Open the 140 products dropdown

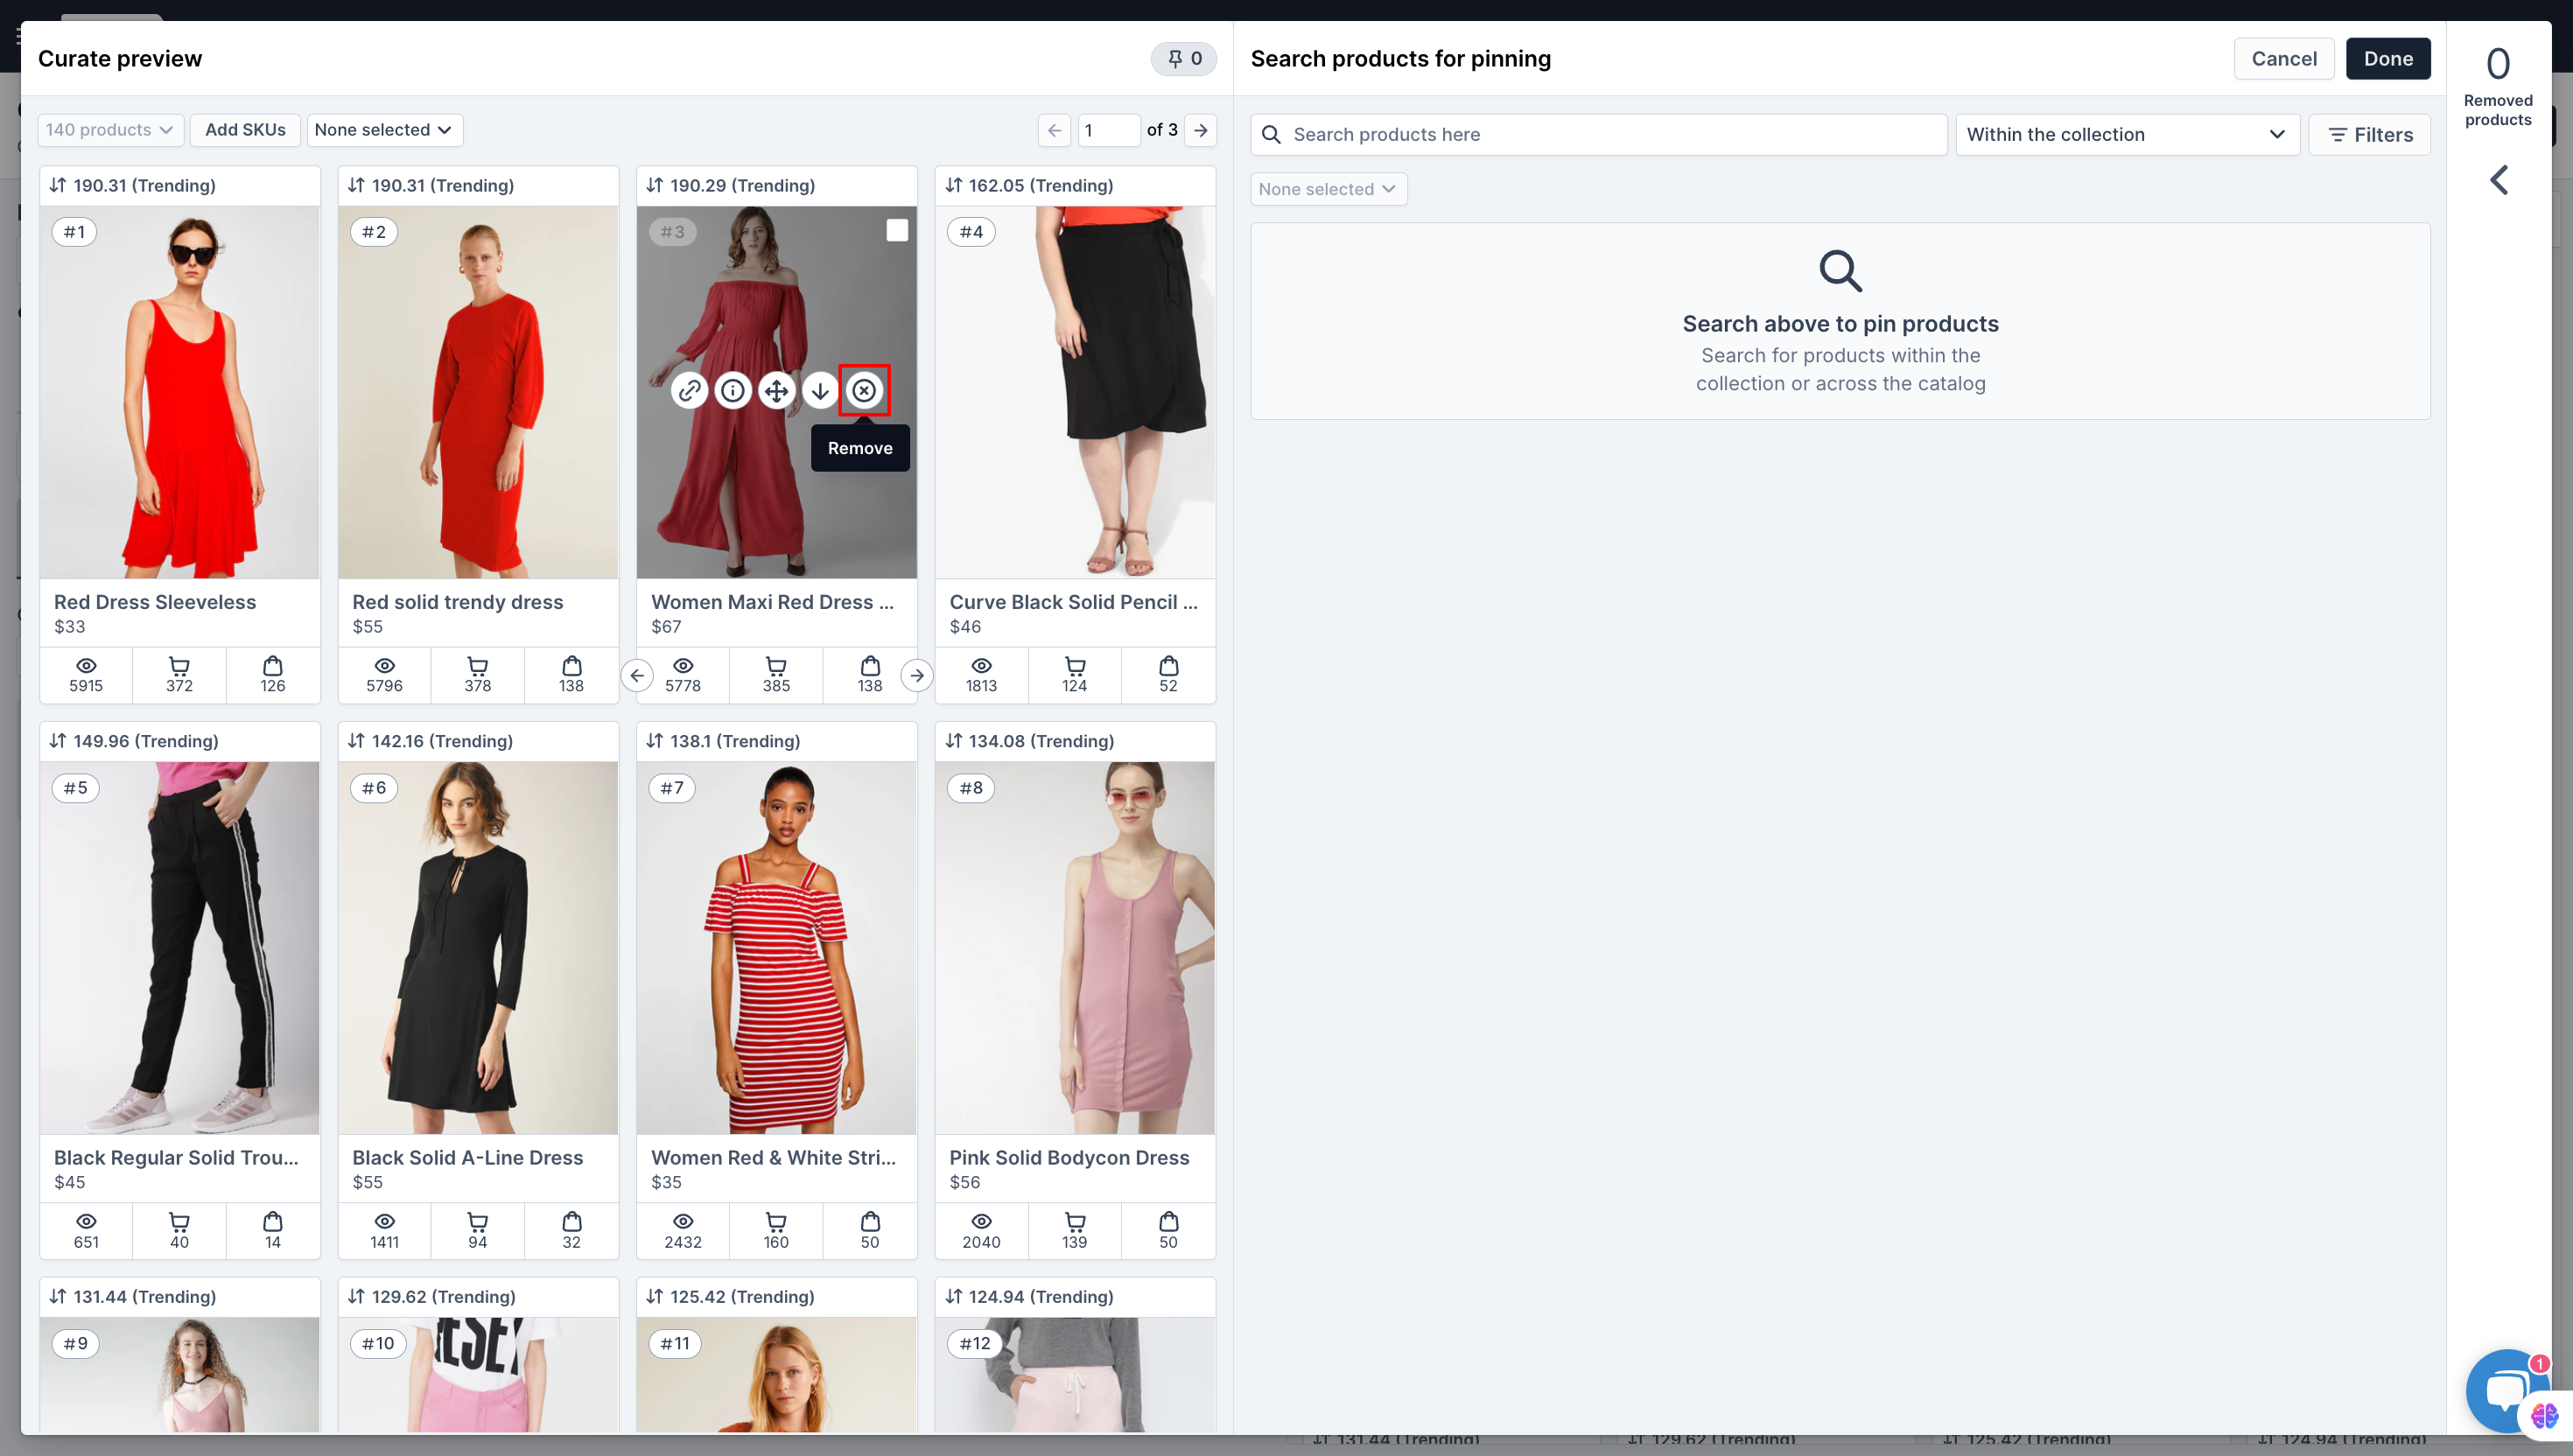(x=110, y=130)
